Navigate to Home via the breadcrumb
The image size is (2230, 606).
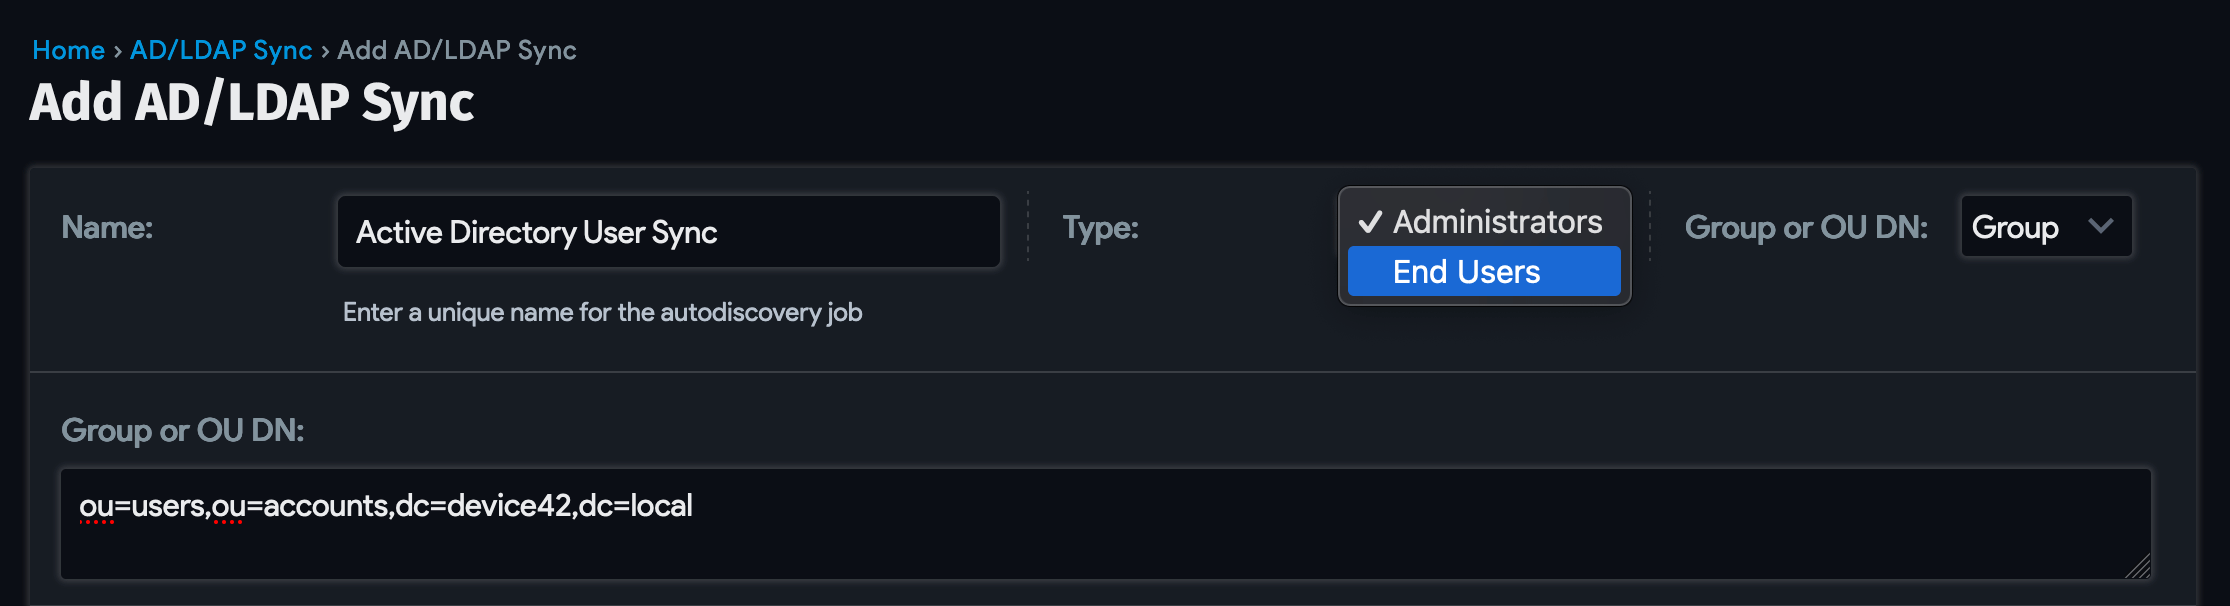point(68,49)
